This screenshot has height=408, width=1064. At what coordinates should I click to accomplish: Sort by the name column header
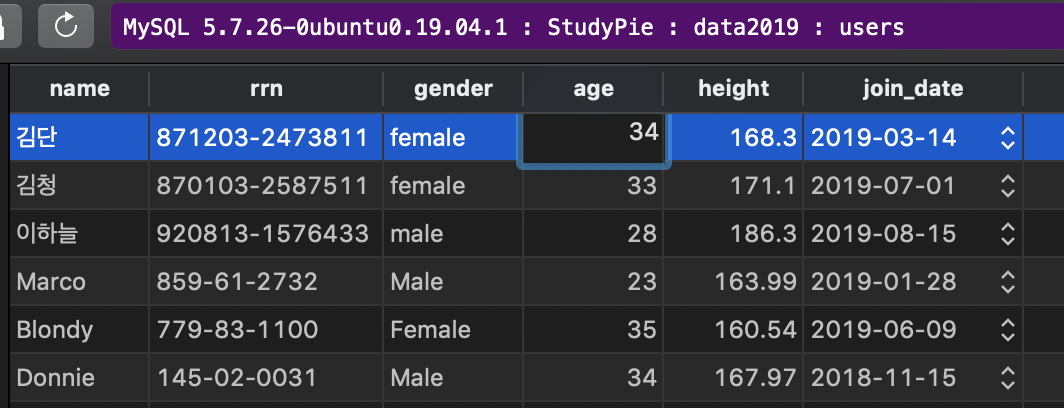79,89
